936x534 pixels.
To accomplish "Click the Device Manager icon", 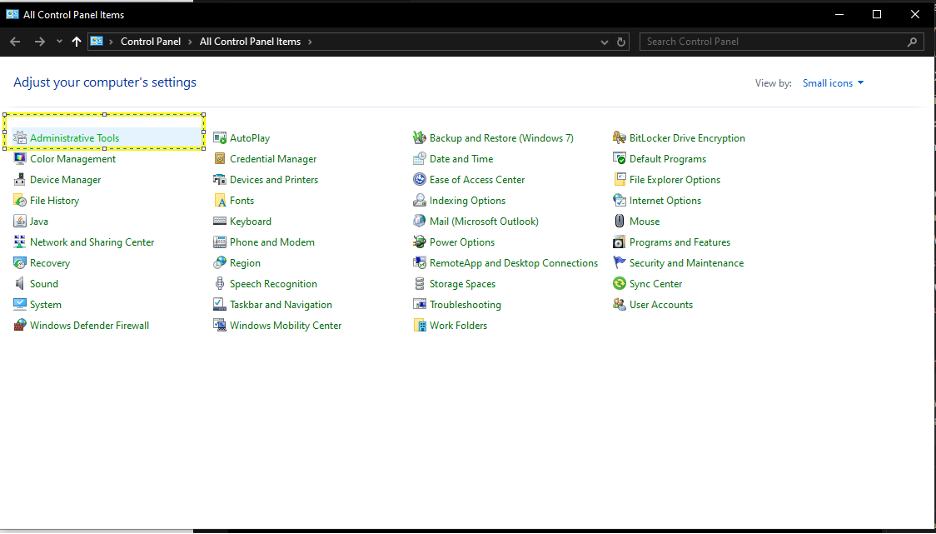I will click(20, 180).
